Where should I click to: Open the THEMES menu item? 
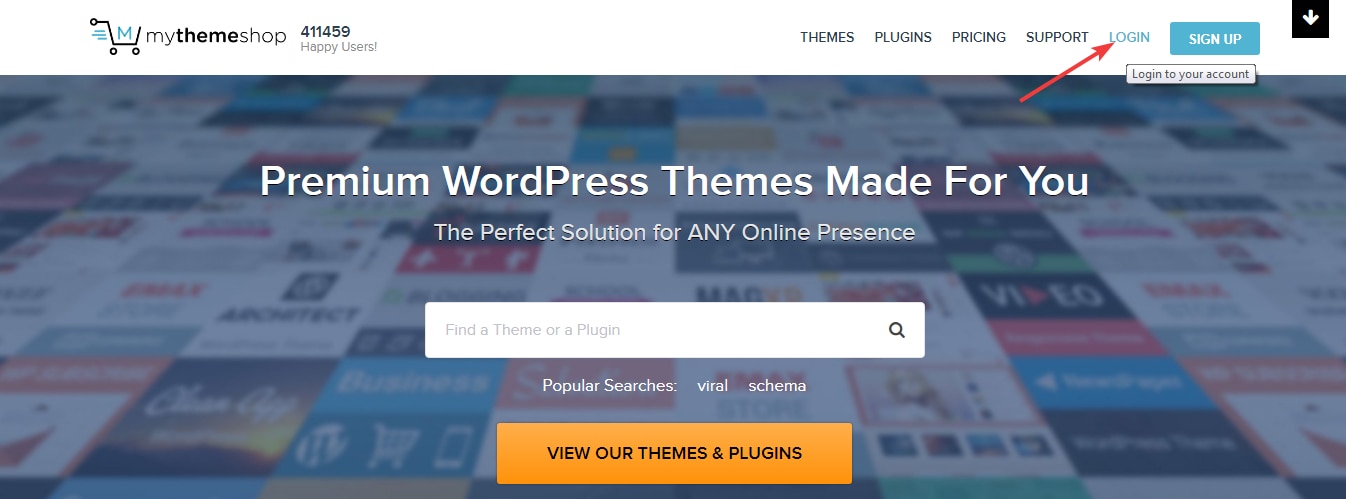tap(827, 37)
